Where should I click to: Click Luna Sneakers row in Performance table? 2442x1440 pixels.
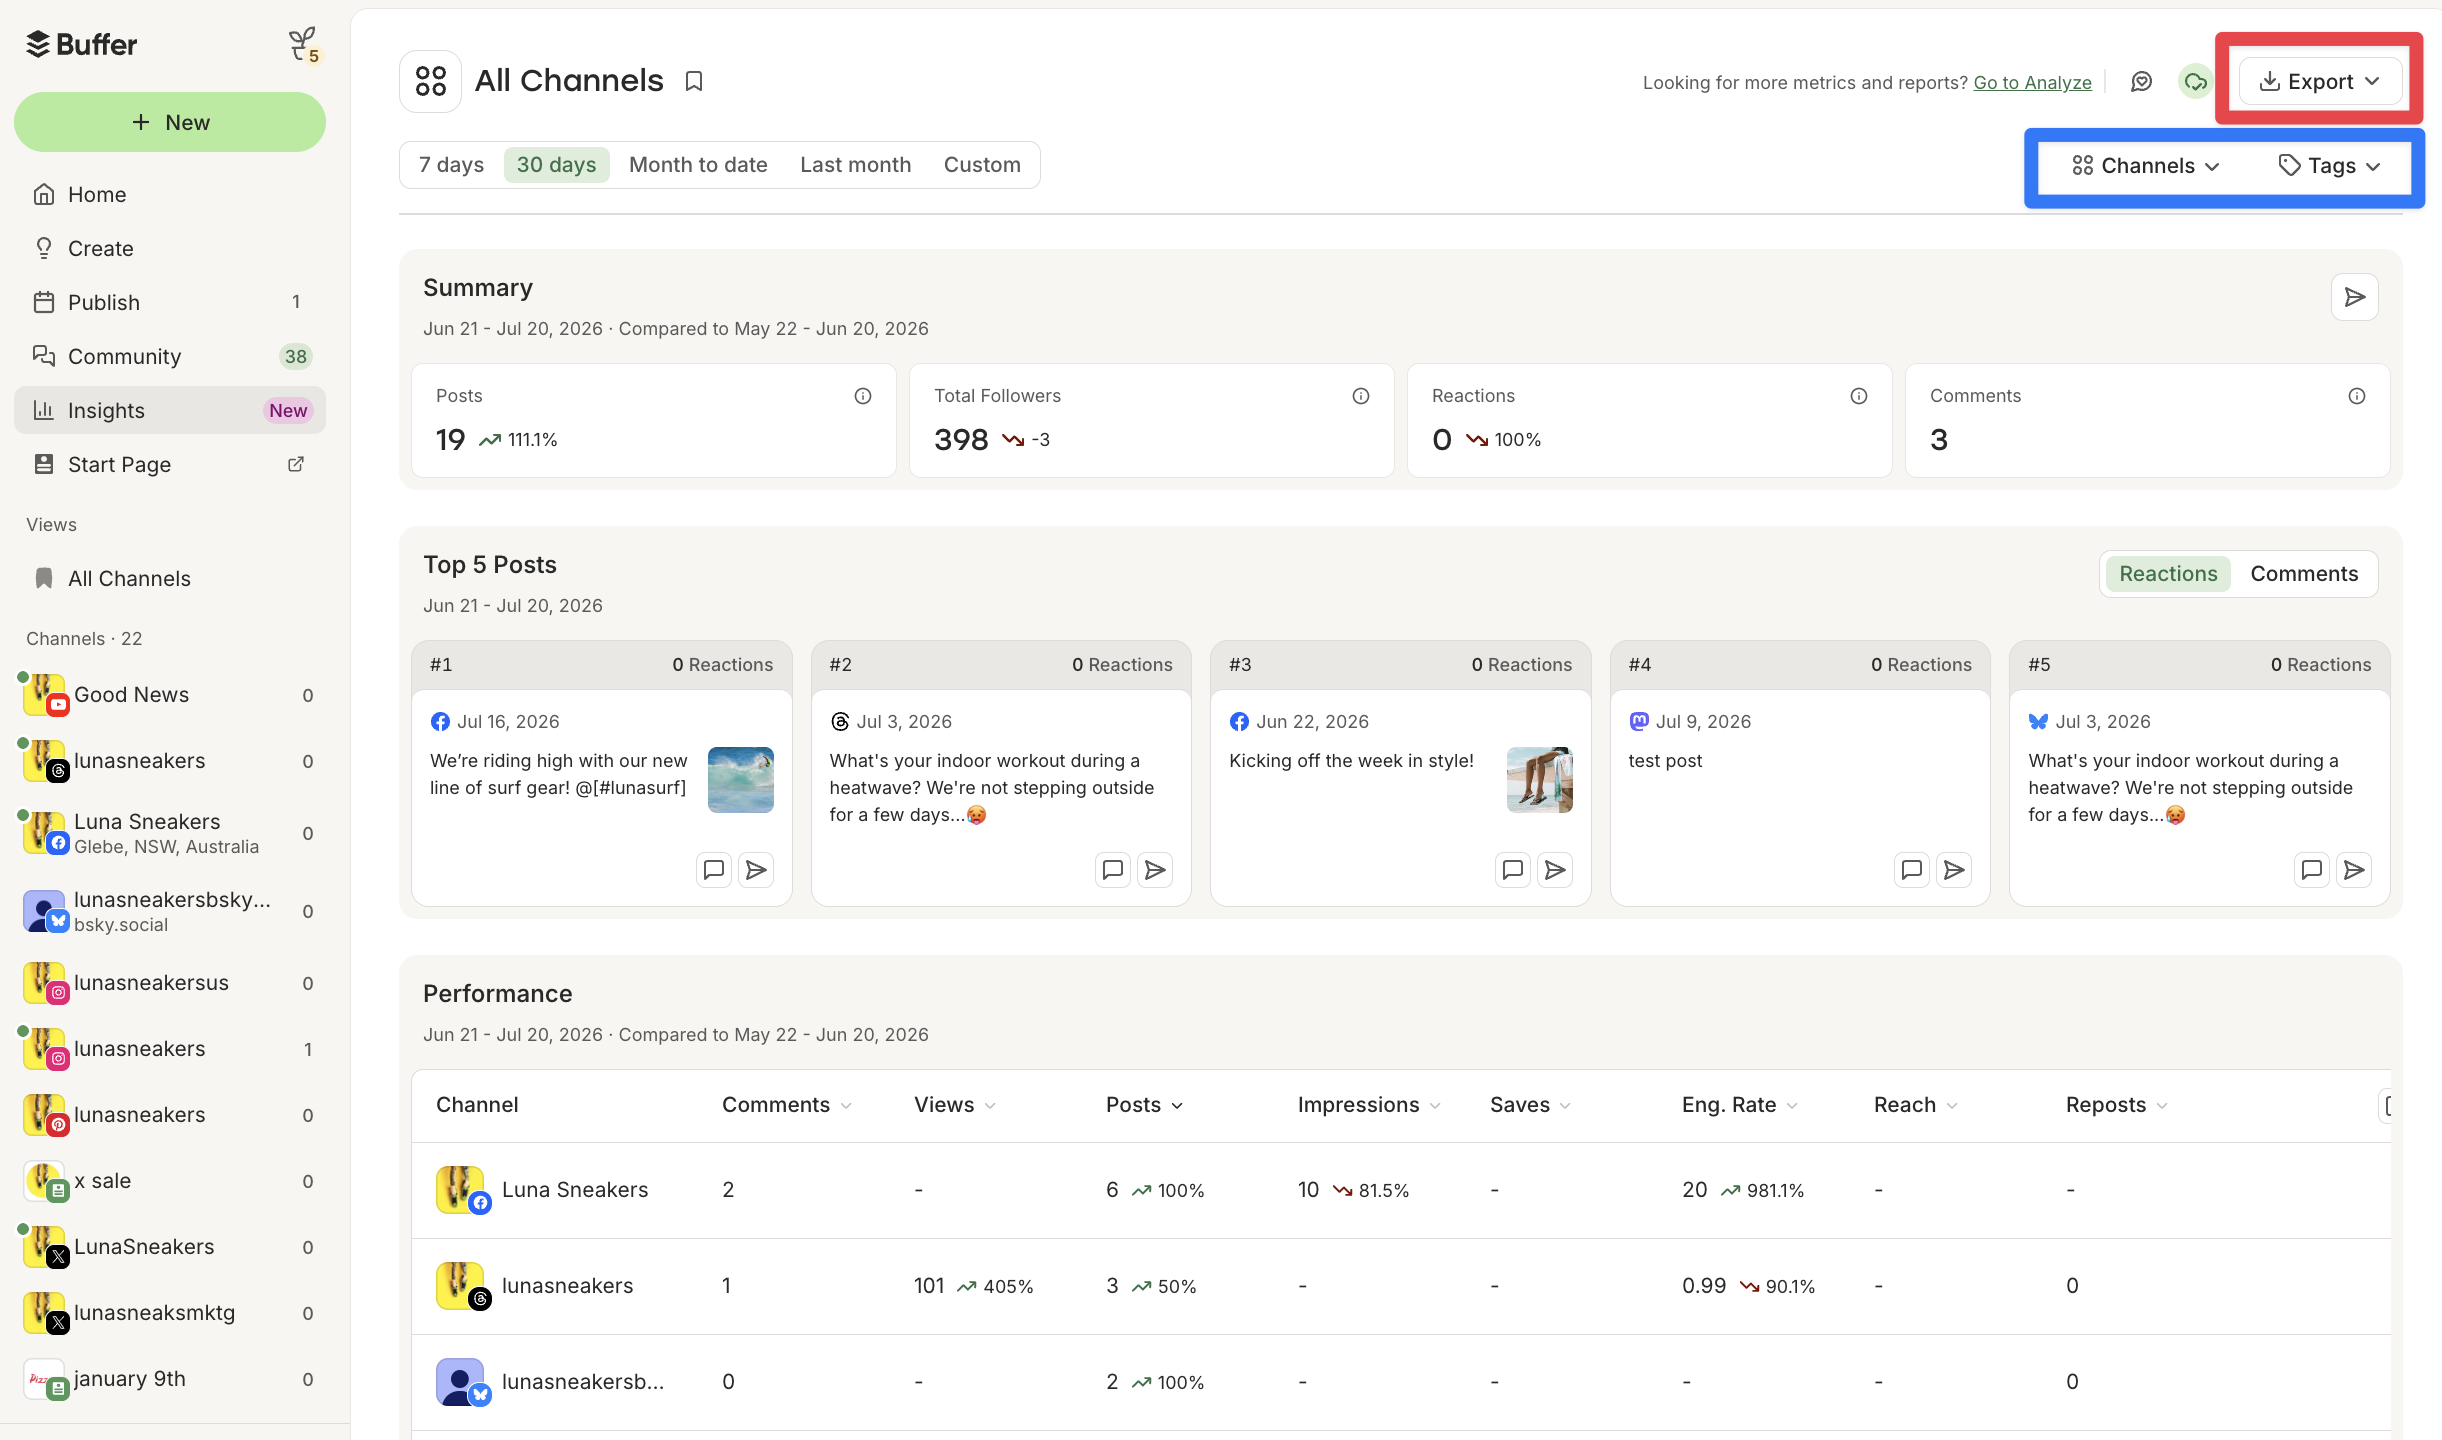tap(1400, 1190)
